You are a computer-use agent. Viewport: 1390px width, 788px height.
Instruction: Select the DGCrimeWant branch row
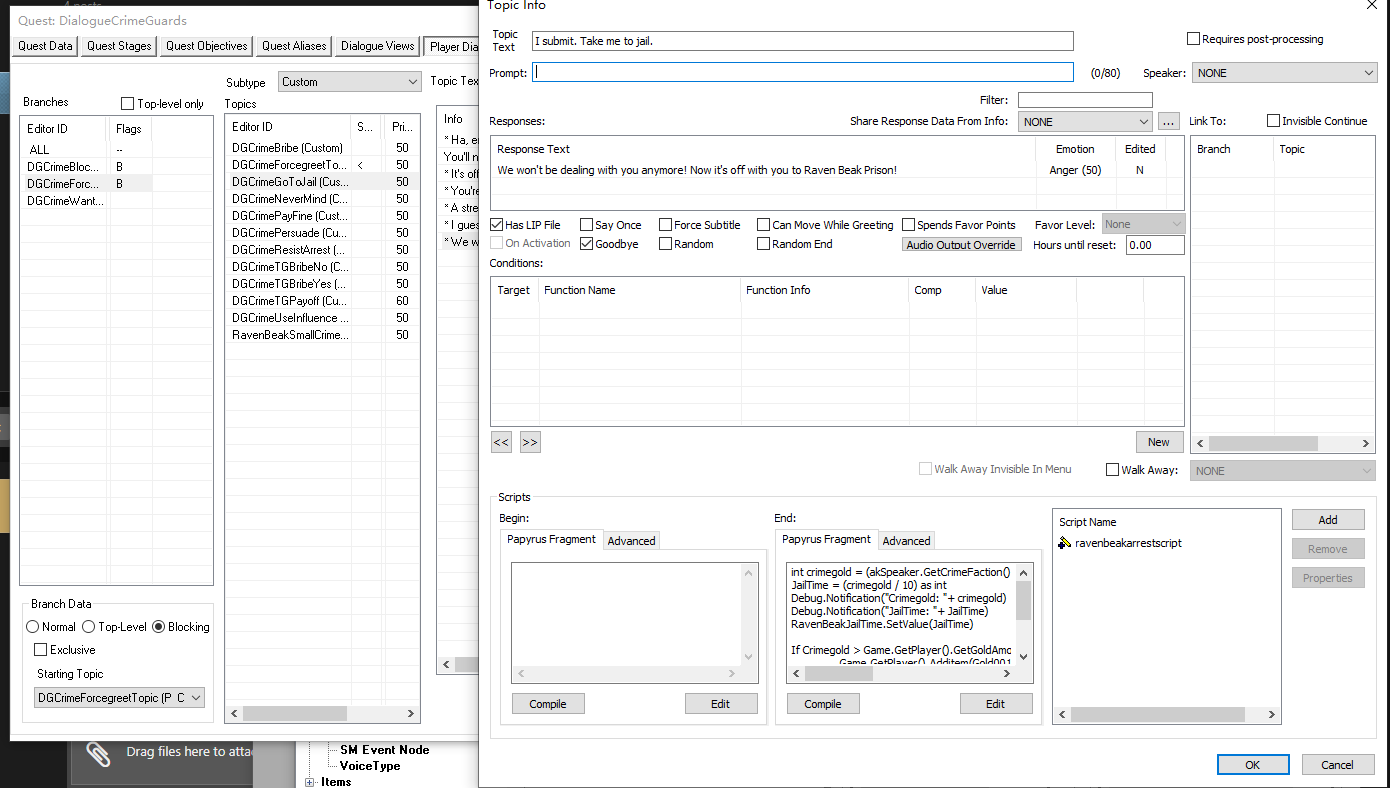(116, 201)
